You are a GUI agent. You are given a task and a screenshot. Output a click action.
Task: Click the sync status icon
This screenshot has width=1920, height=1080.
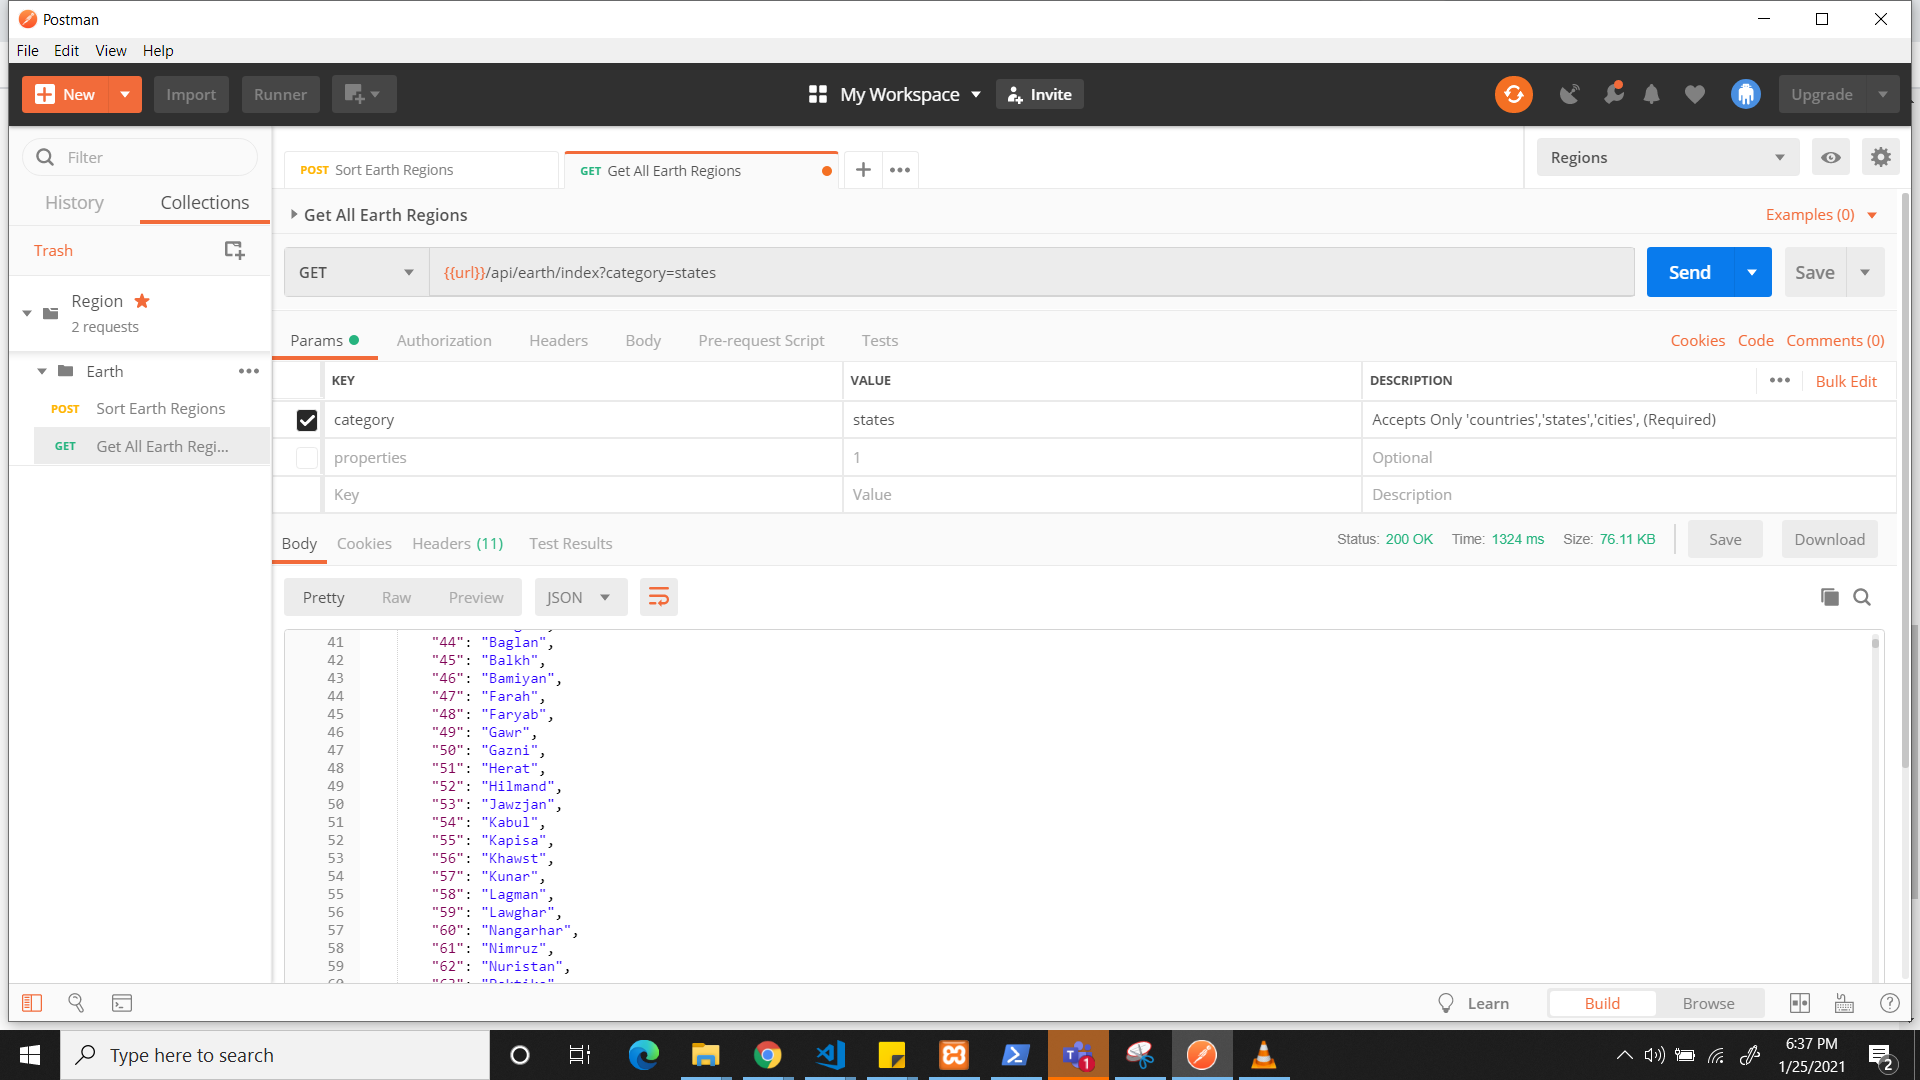pos(1513,94)
